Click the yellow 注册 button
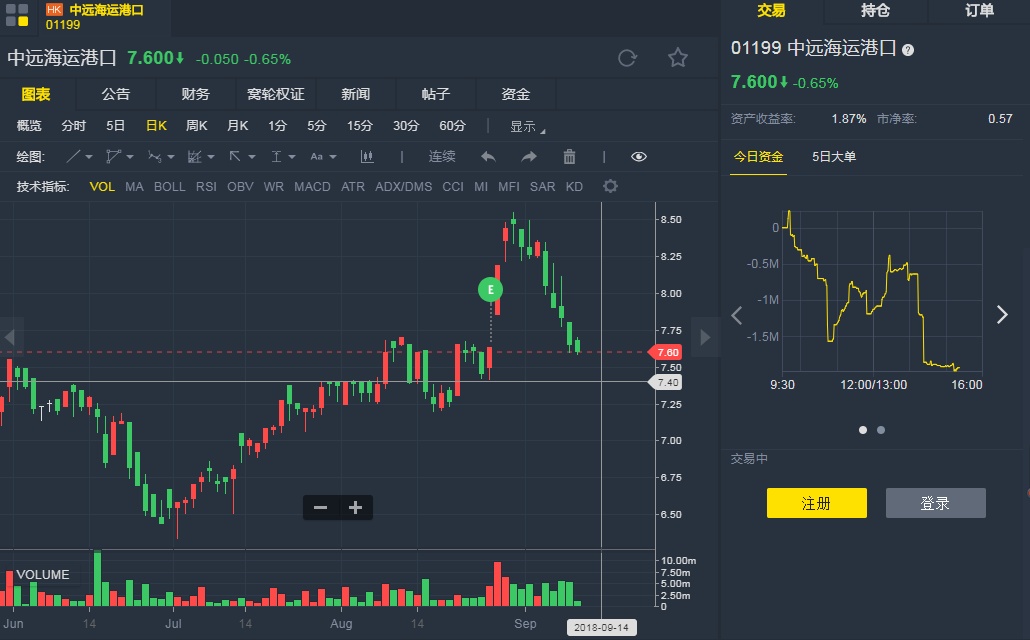Image resolution: width=1030 pixels, height=640 pixels. click(816, 503)
